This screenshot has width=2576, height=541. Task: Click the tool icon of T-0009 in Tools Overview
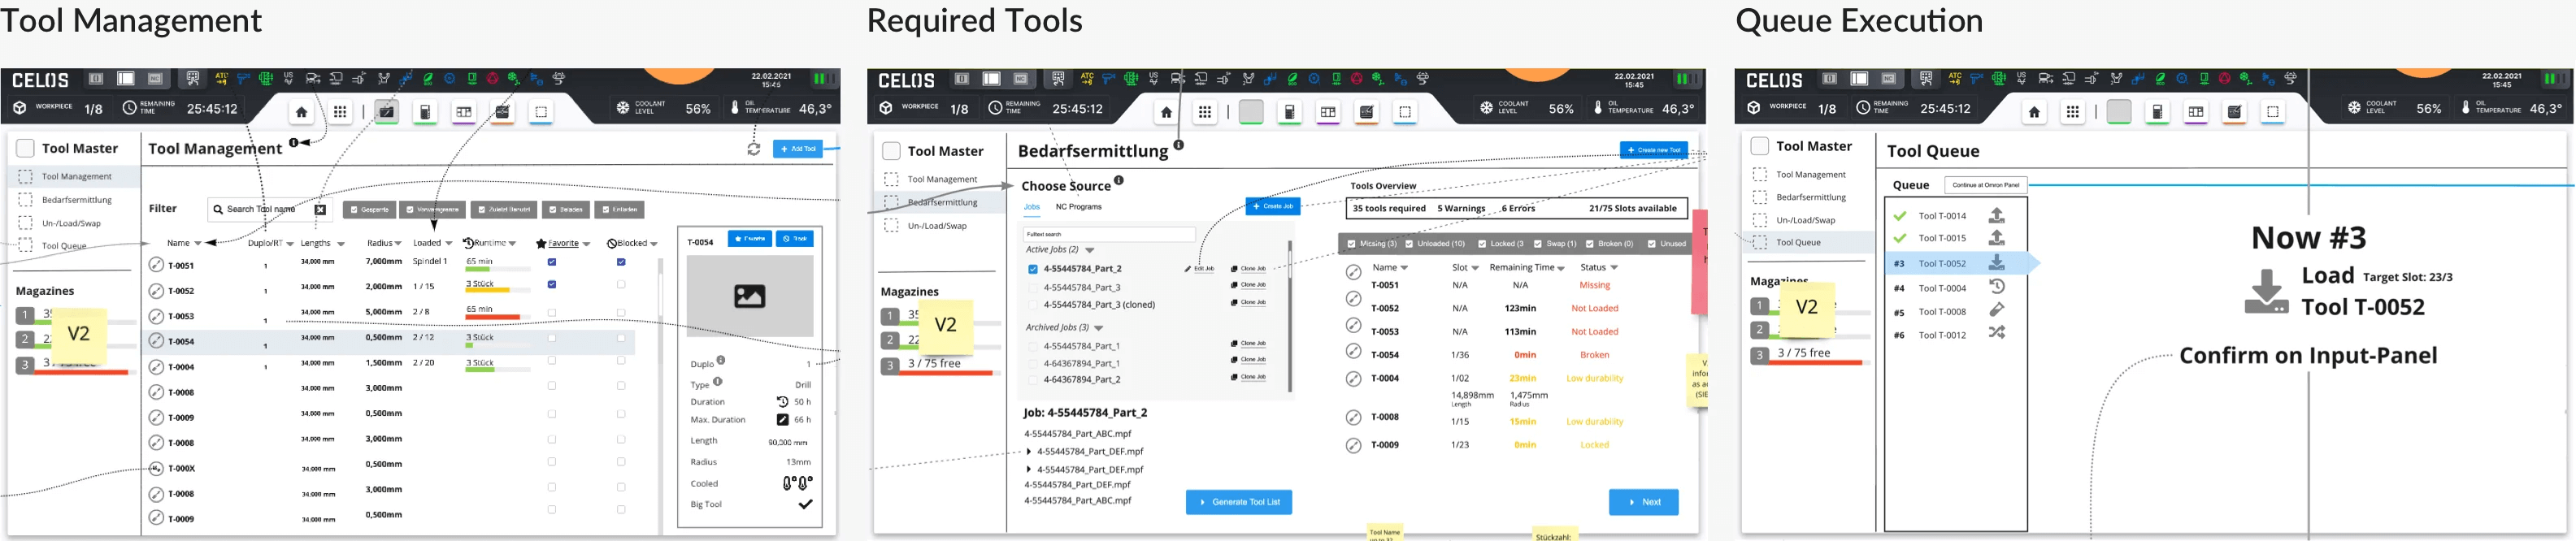[x=1353, y=445]
